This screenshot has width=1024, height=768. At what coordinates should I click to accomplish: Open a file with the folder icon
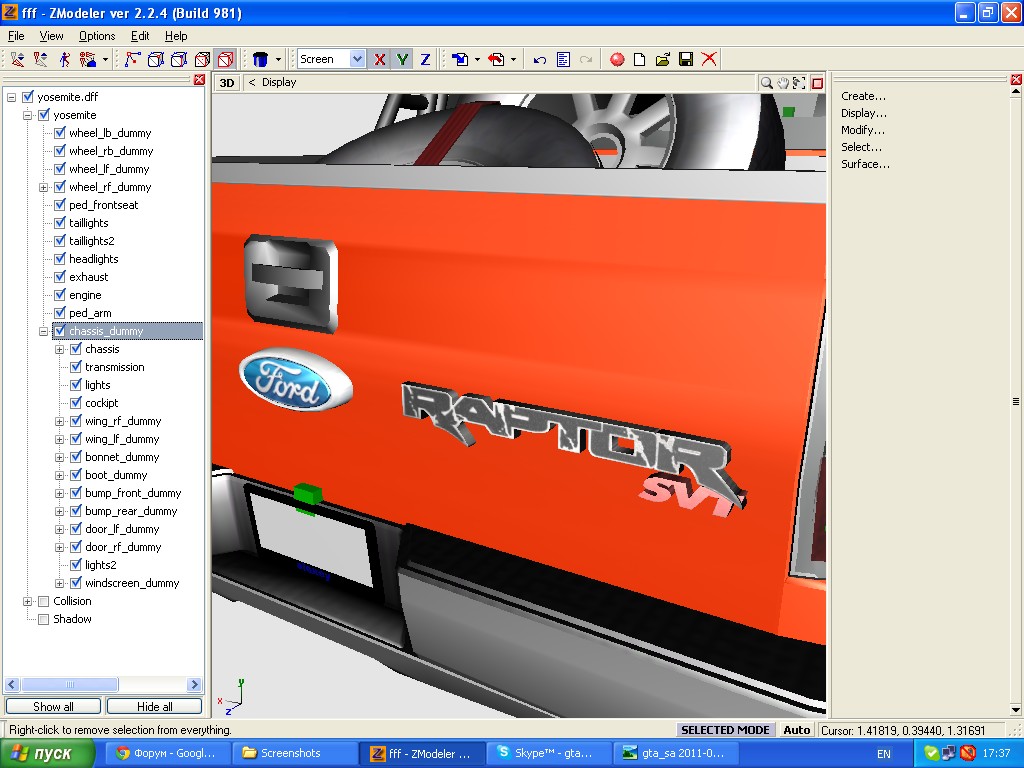click(x=663, y=59)
